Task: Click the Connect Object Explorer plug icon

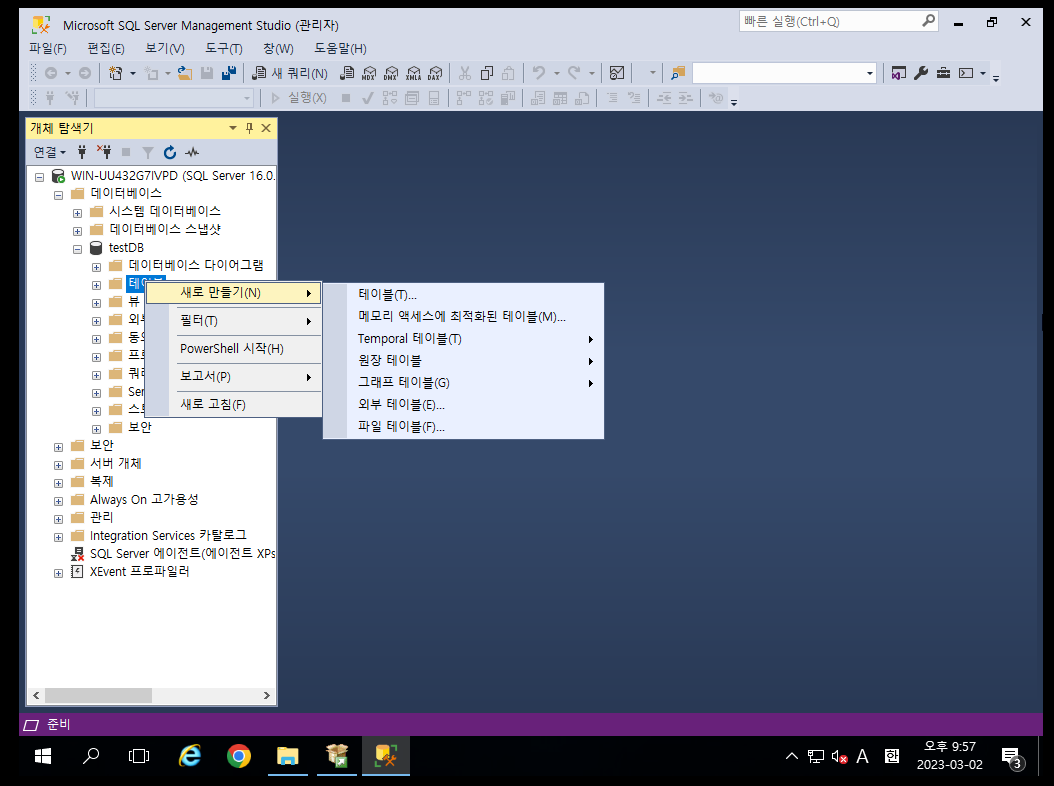Action: (82, 153)
